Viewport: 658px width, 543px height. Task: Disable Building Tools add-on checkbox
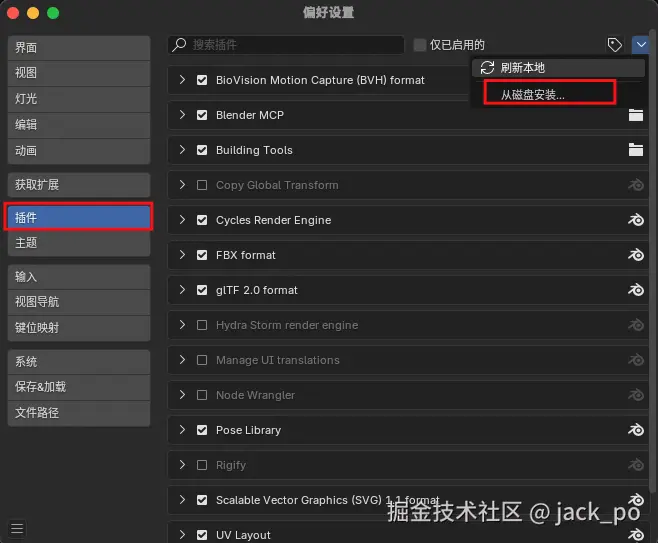click(202, 150)
